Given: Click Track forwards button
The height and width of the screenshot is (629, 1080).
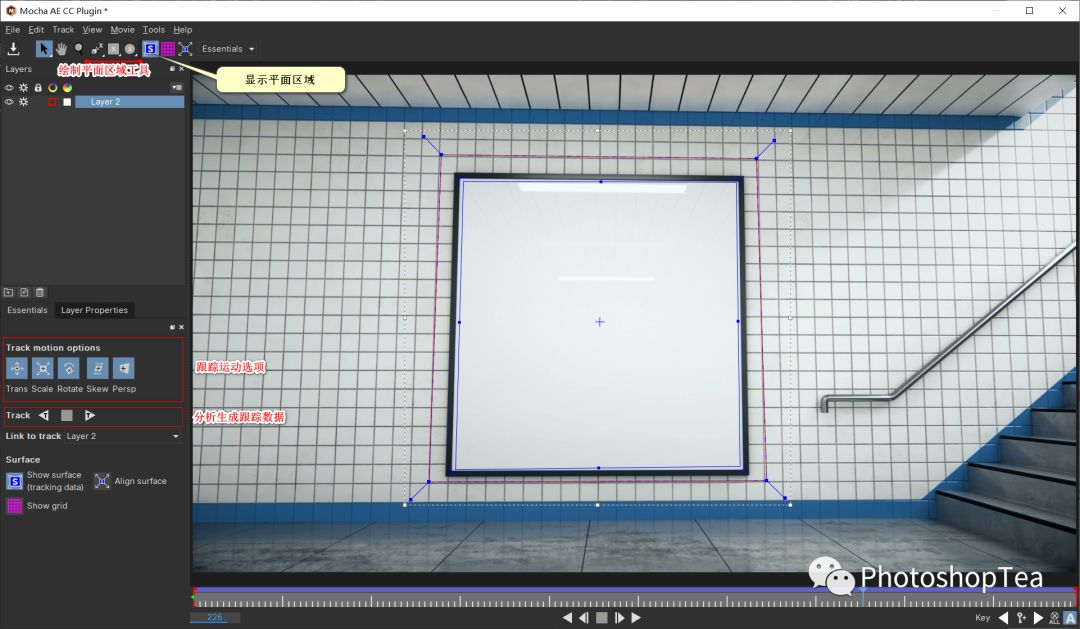Looking at the screenshot, I should point(90,415).
